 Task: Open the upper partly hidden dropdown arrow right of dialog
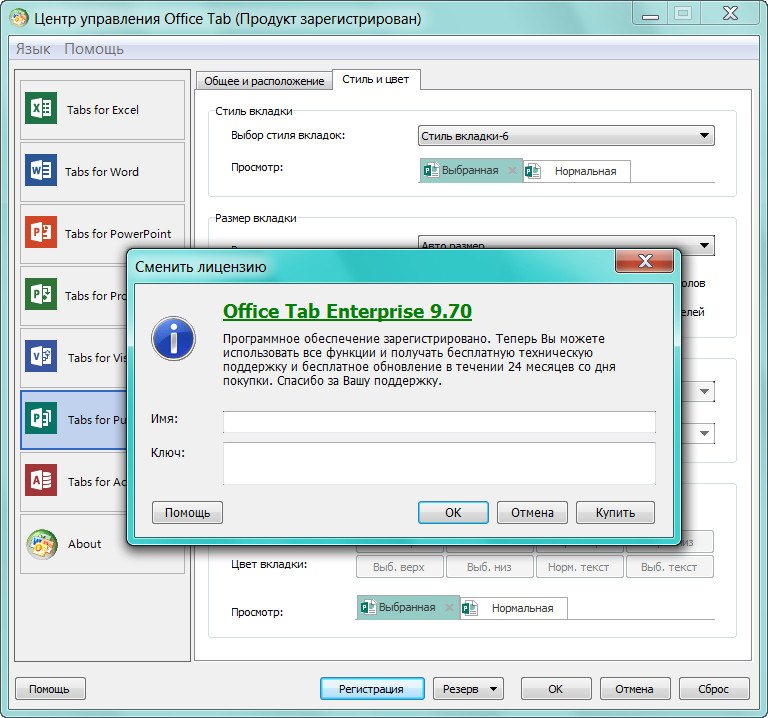pos(704,391)
